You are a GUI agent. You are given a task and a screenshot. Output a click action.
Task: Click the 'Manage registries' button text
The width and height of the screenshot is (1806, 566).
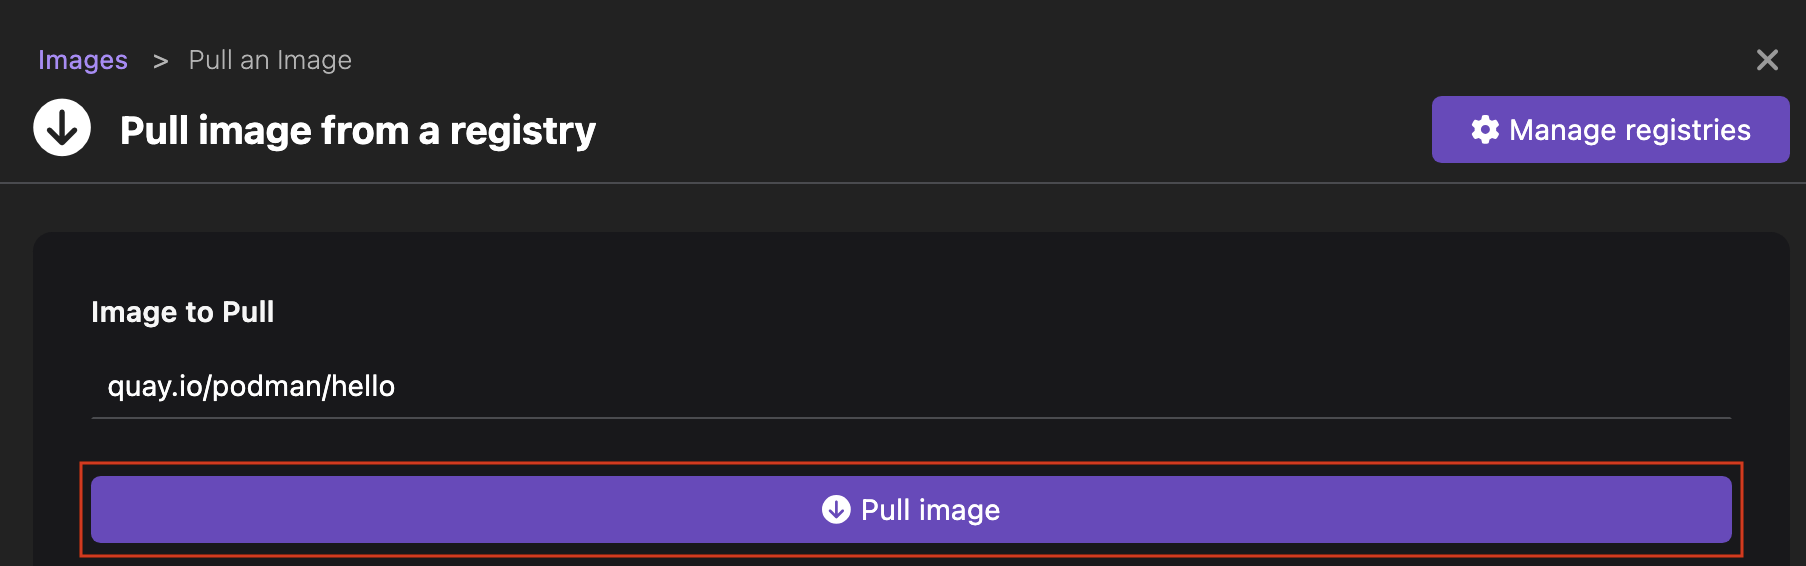point(1629,130)
